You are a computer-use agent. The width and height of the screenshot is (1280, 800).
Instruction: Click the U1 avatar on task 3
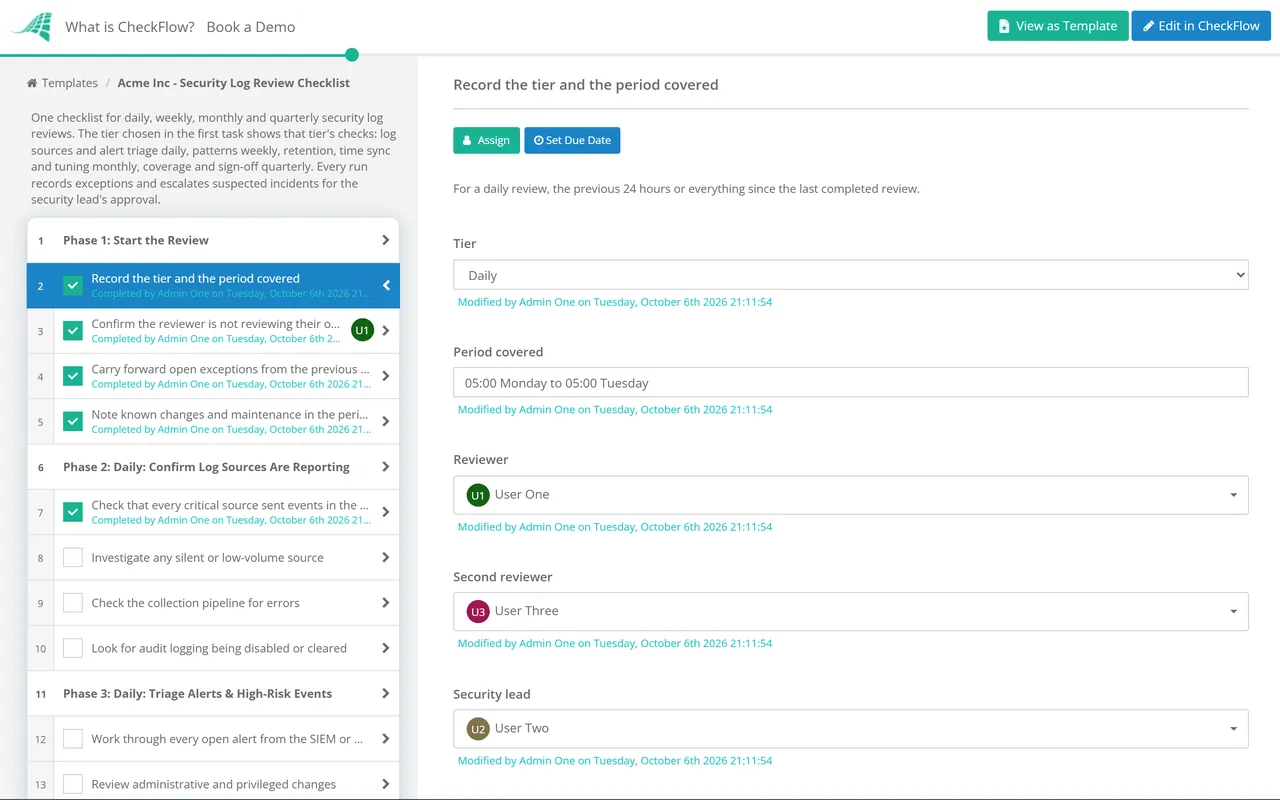362,330
